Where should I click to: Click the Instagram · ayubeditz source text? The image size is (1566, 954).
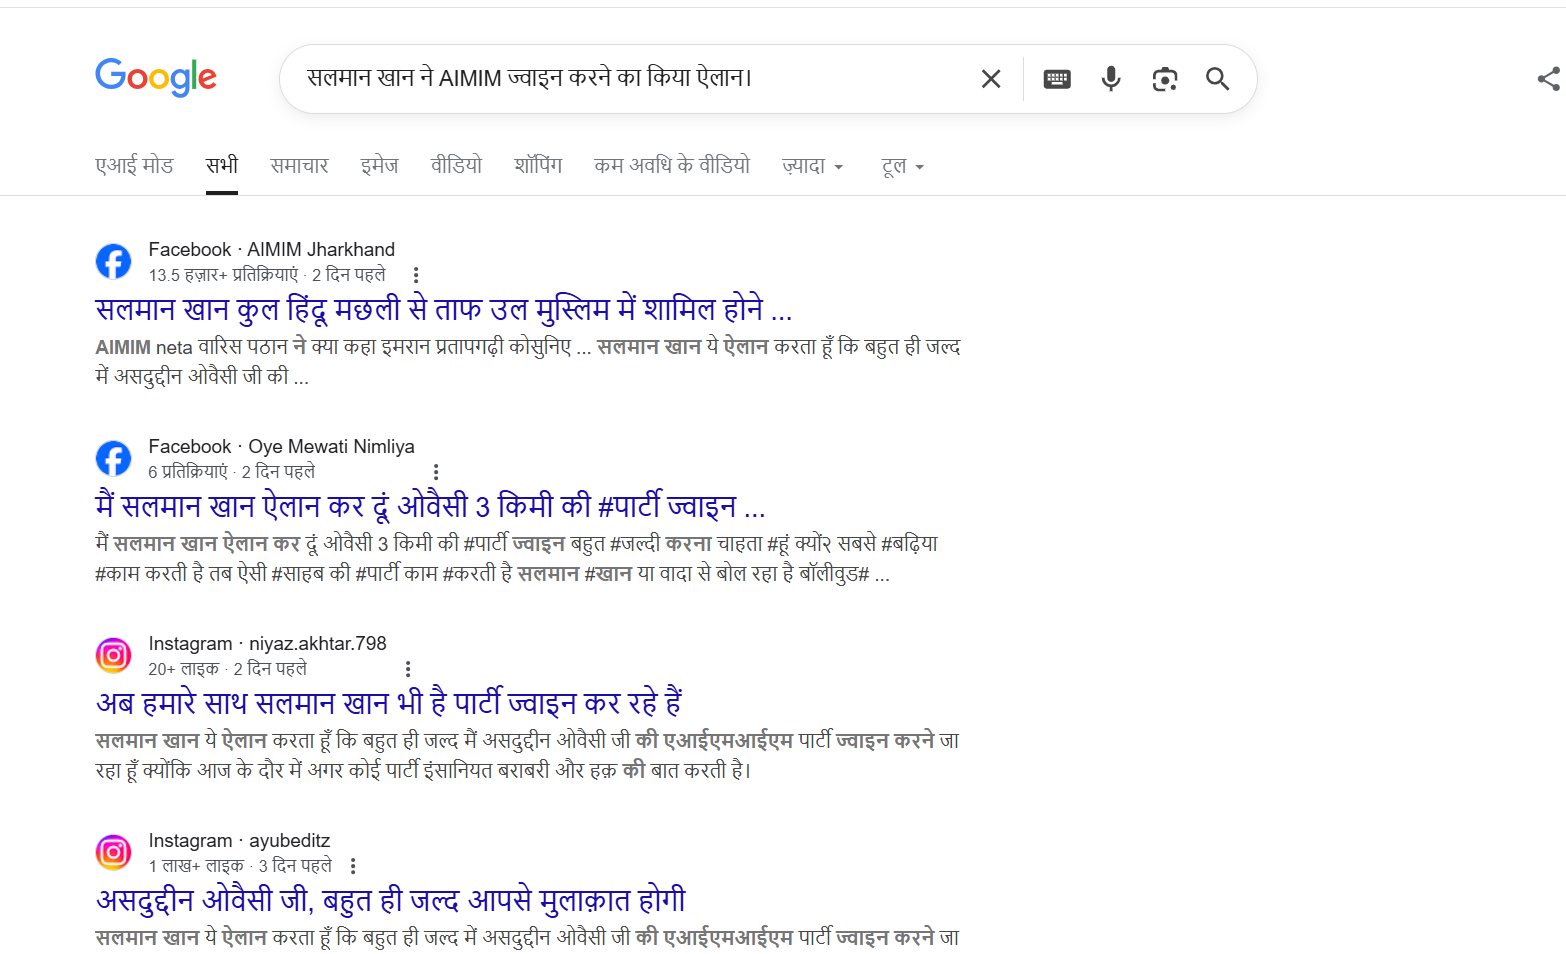(239, 840)
